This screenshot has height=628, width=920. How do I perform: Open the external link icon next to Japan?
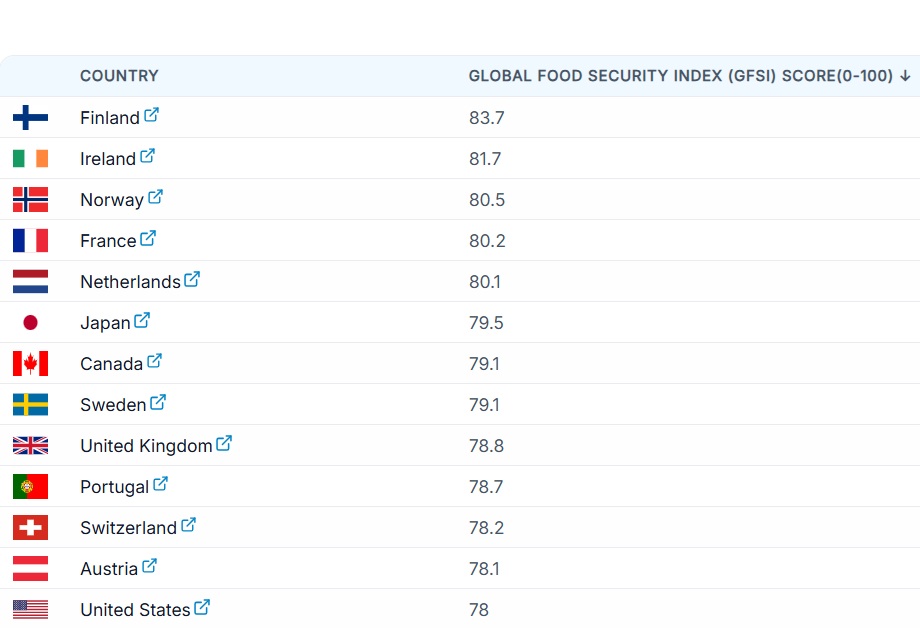tap(142, 320)
